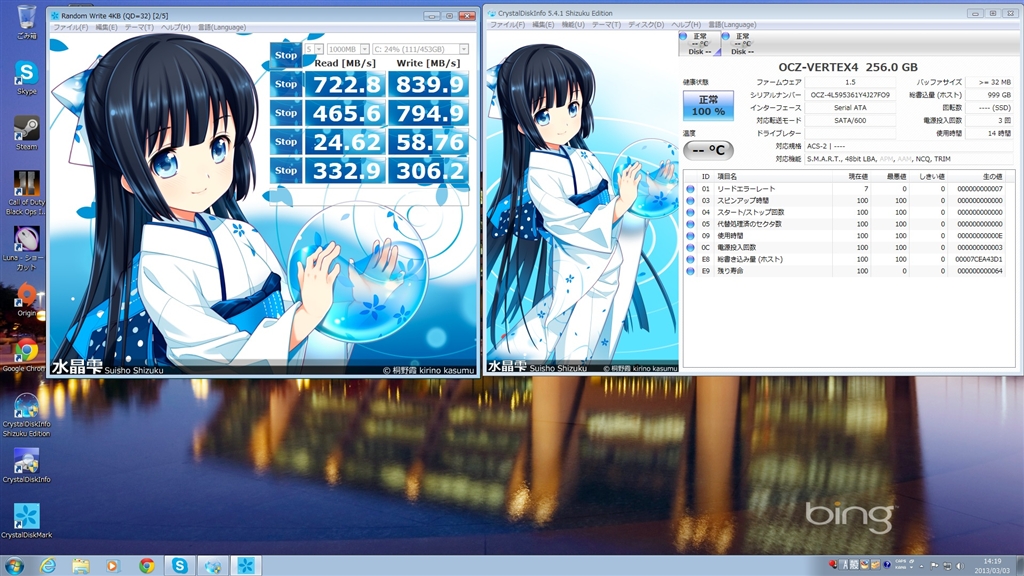The image size is (1024, 576).
Task: Switch to Skype via taskbar button
Action: 180,566
